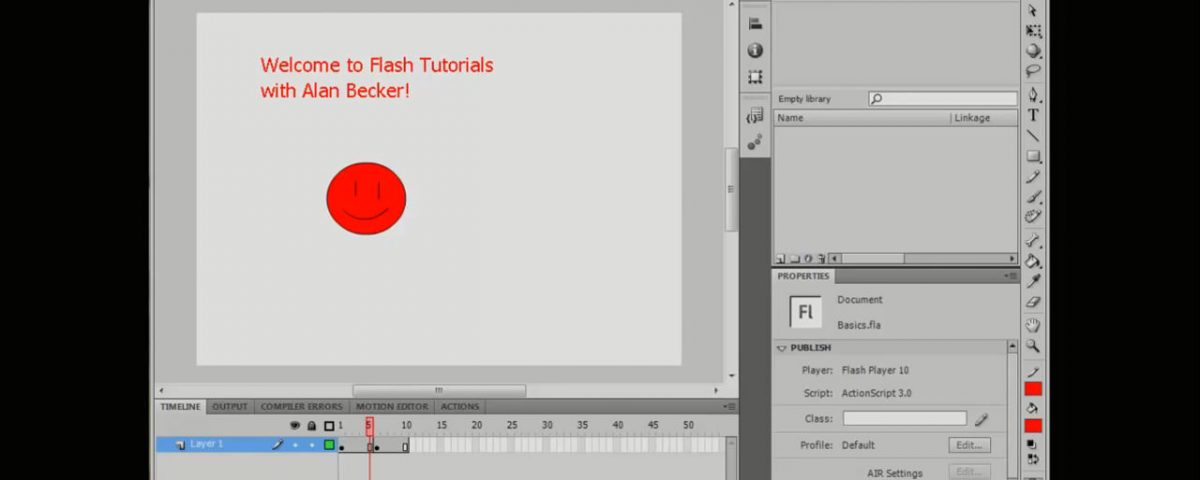Image resolution: width=1200 pixels, height=480 pixels.
Task: Toggle visibility dot for Layer 1
Action: coord(295,444)
